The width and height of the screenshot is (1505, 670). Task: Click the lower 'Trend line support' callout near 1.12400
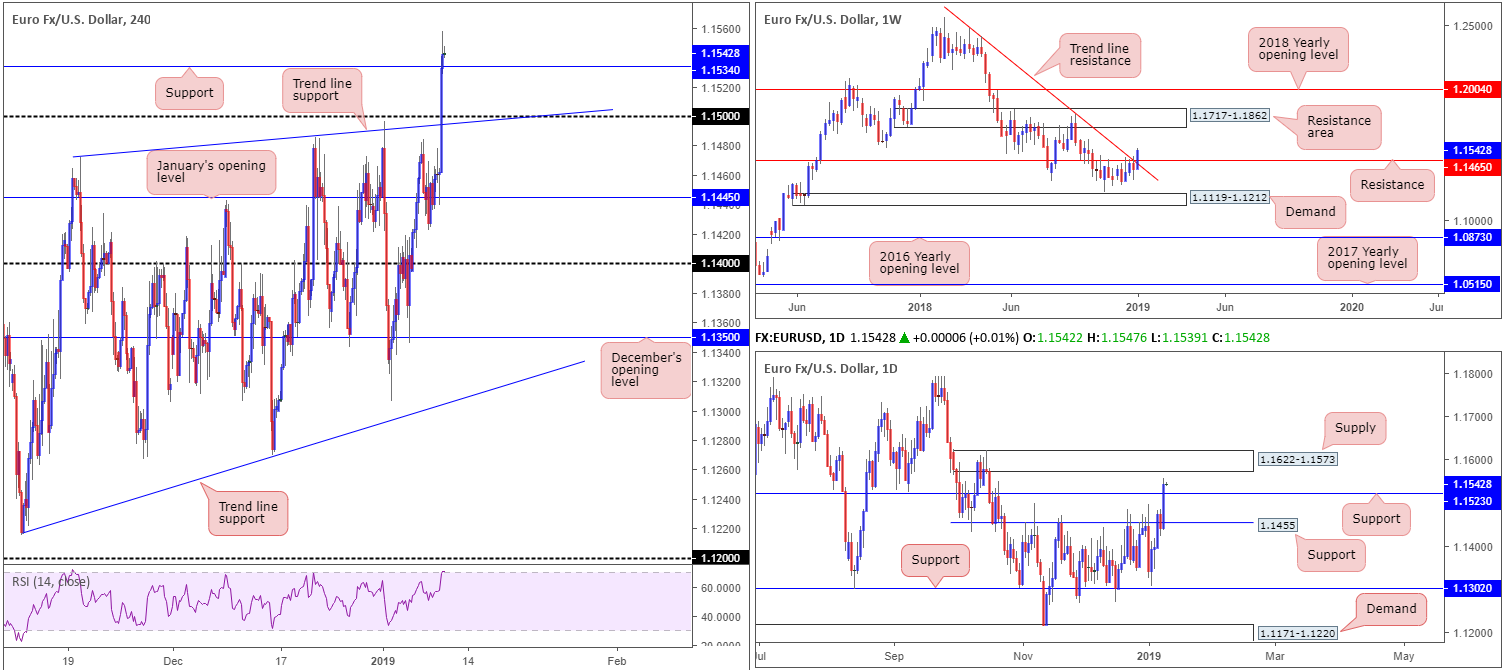point(250,511)
